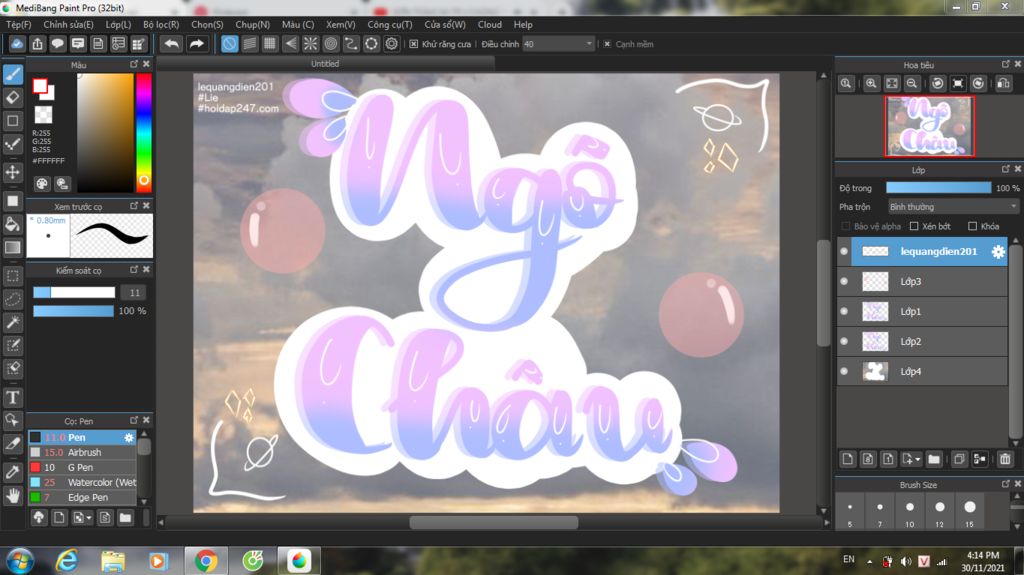The height and width of the screenshot is (575, 1024).
Task: Open Internet Explorer from taskbar
Action: (x=67, y=561)
